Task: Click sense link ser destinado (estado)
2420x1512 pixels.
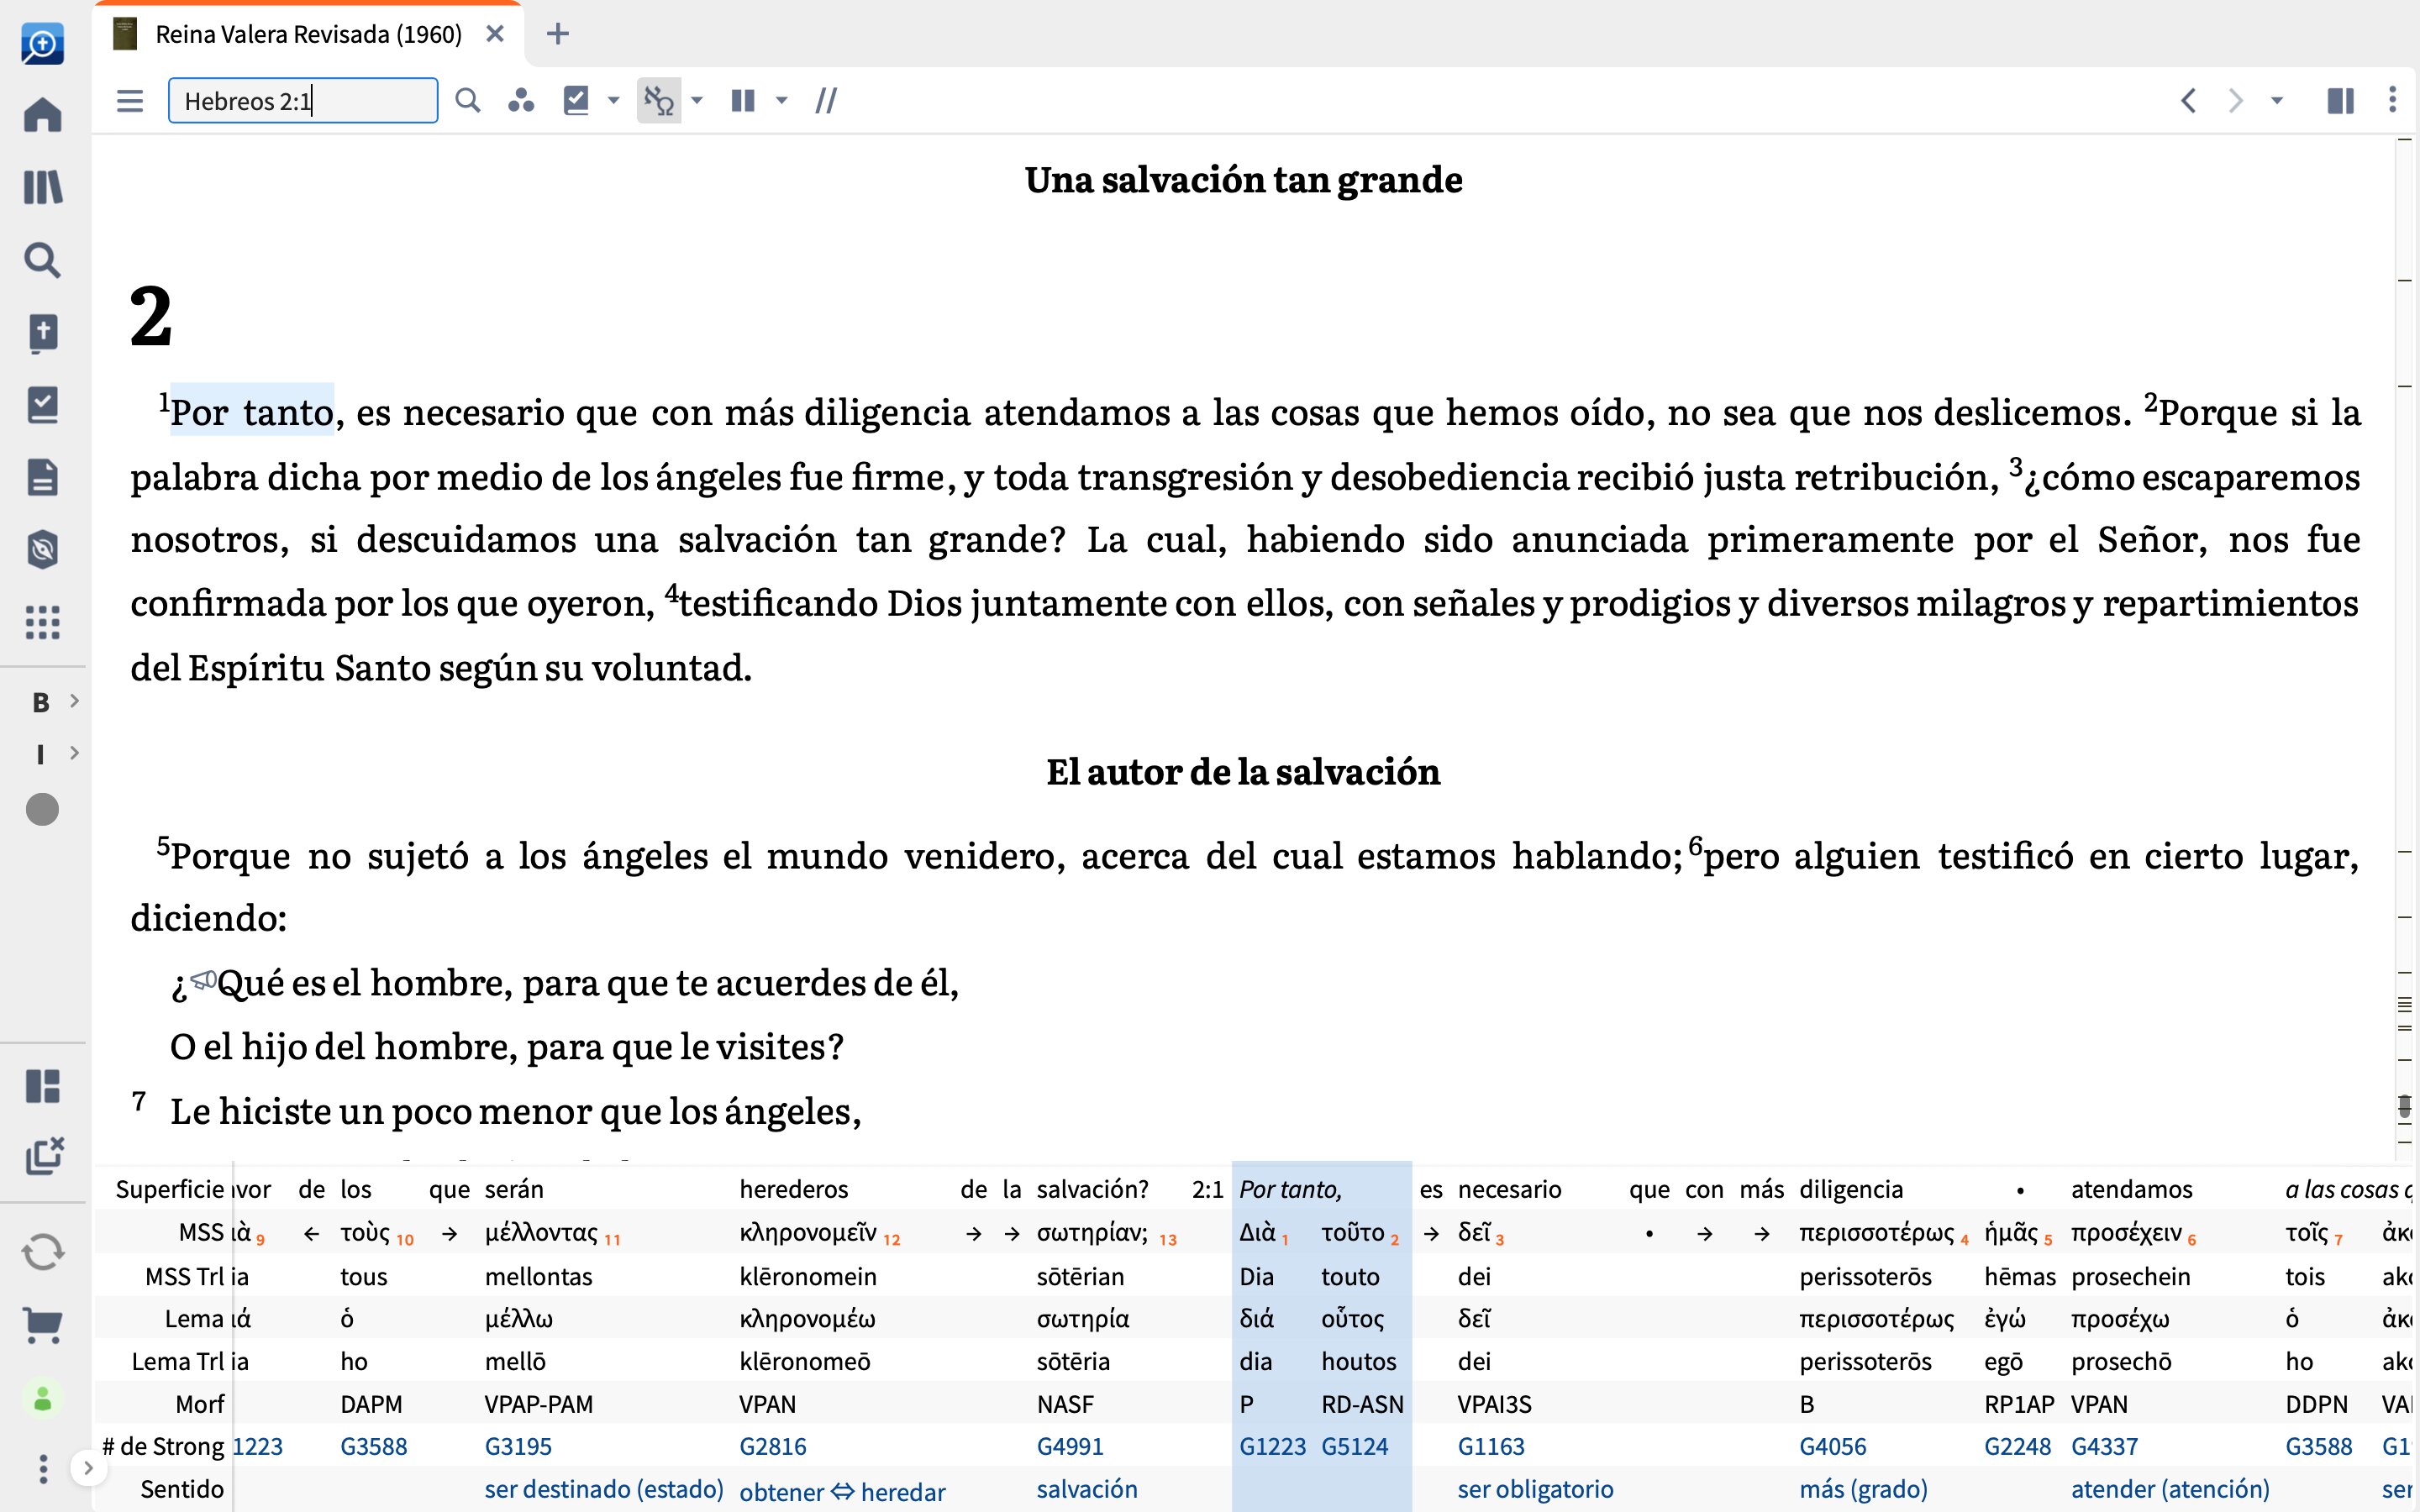Action: pyautogui.click(x=604, y=1489)
